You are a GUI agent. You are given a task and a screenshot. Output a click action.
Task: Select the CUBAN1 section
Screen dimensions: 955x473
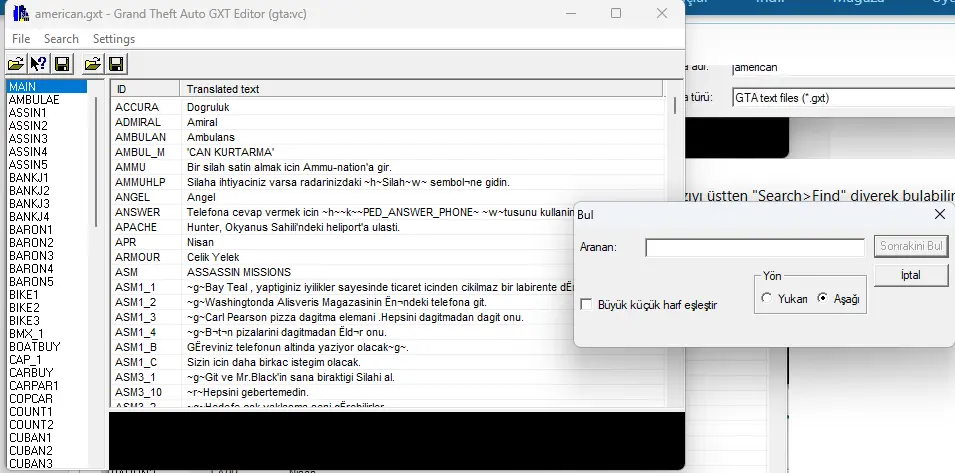(x=47, y=438)
